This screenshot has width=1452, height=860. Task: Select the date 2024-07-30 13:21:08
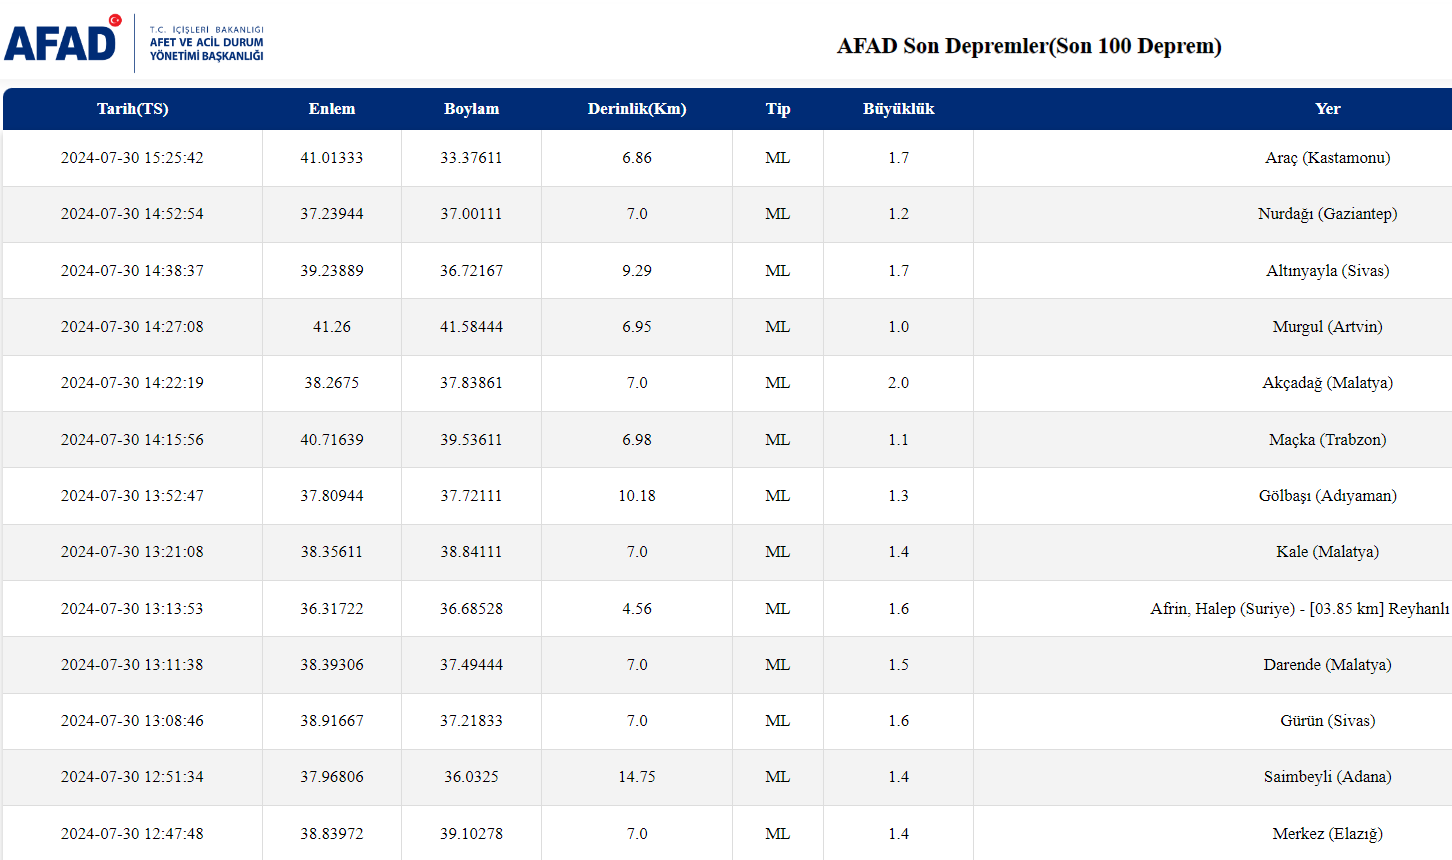[132, 552]
